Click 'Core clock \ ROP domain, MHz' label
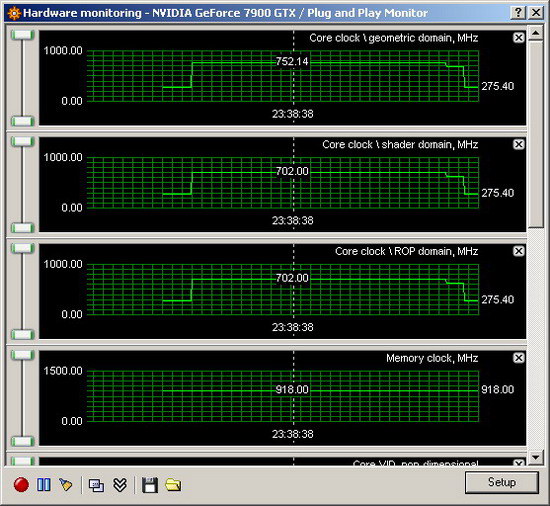Screen dimensions: 550x506 coord(407,251)
